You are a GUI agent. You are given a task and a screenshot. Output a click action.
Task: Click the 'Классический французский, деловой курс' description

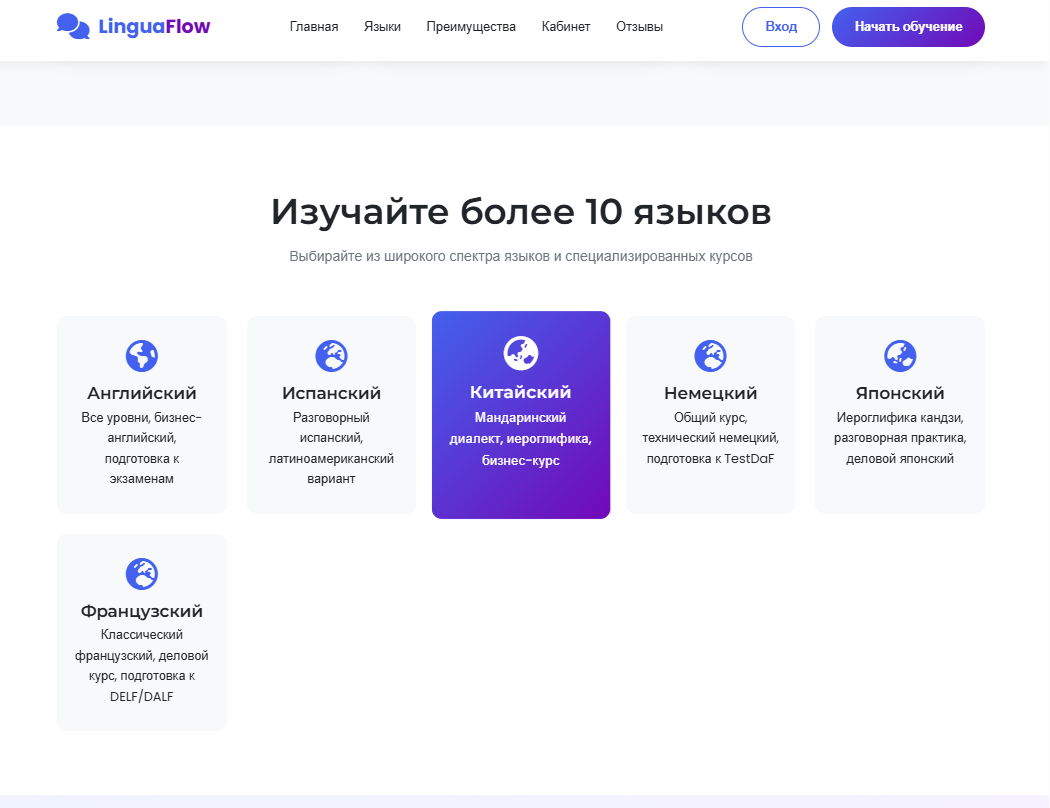click(x=142, y=665)
